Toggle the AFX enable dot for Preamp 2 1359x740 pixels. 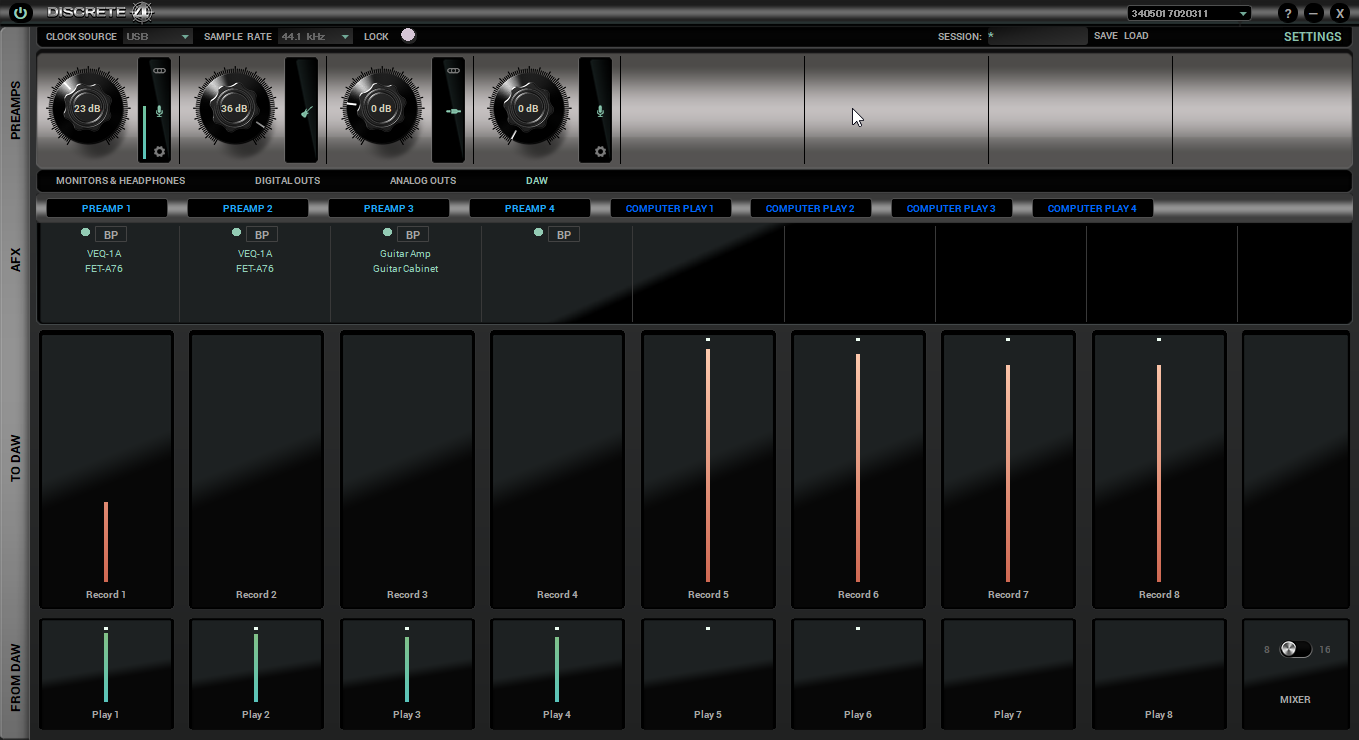236,232
